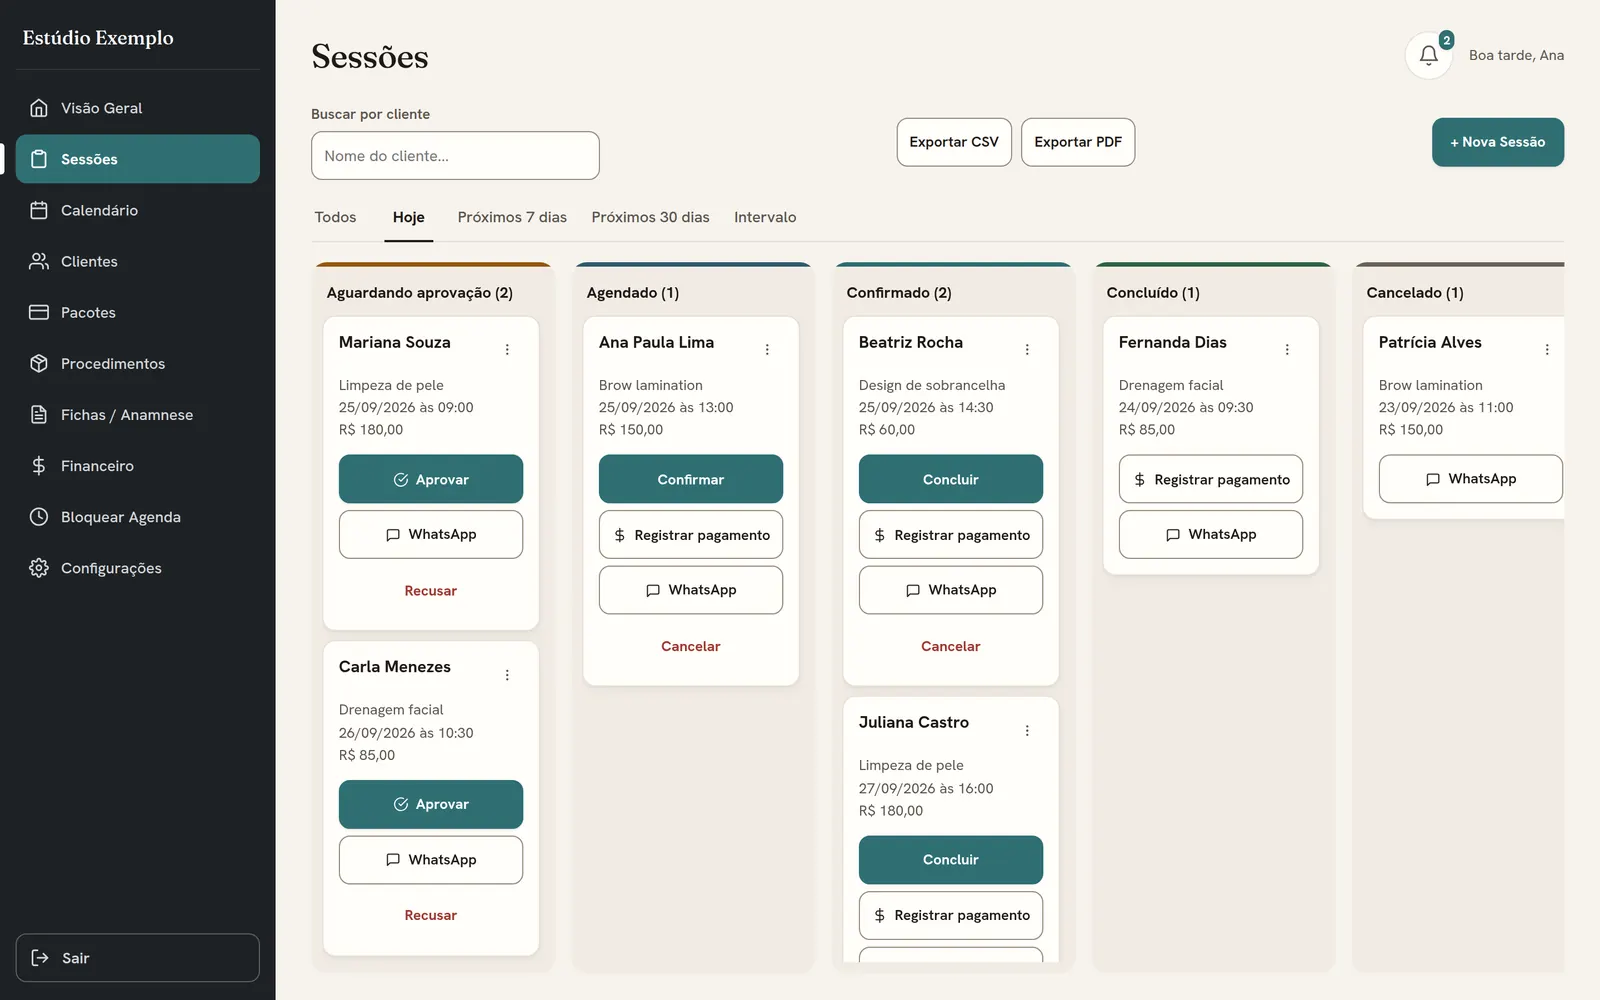Click Exportar CSV button
The width and height of the screenshot is (1600, 1000).
tap(954, 142)
